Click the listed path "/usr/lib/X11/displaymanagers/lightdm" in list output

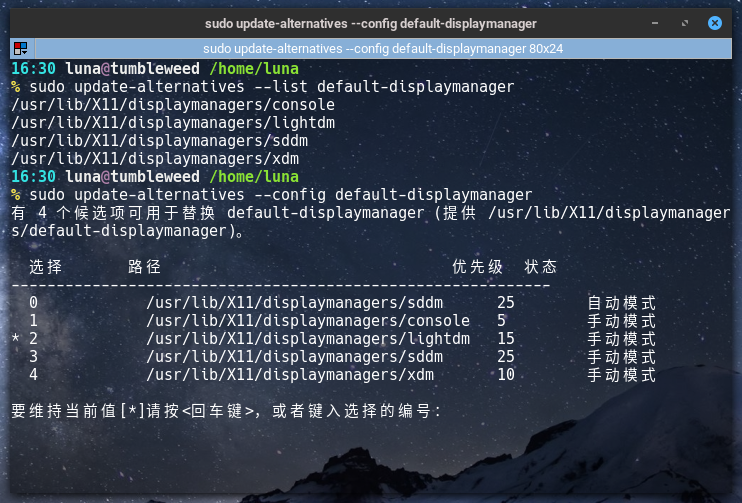point(173,123)
